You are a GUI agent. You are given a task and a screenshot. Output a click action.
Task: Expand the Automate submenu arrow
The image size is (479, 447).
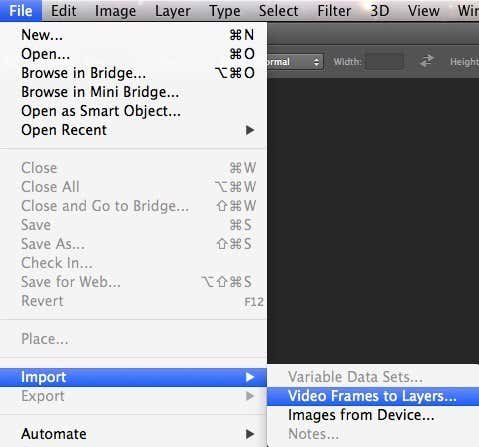250,434
